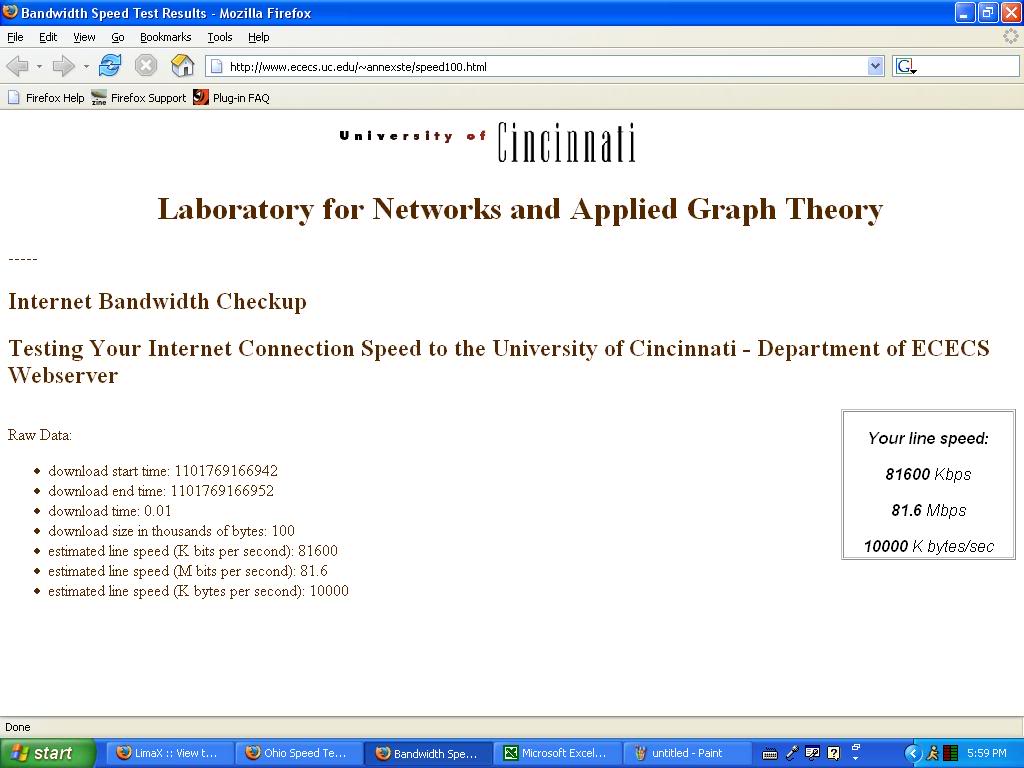Show hidden tray icons with chevron

coord(912,753)
